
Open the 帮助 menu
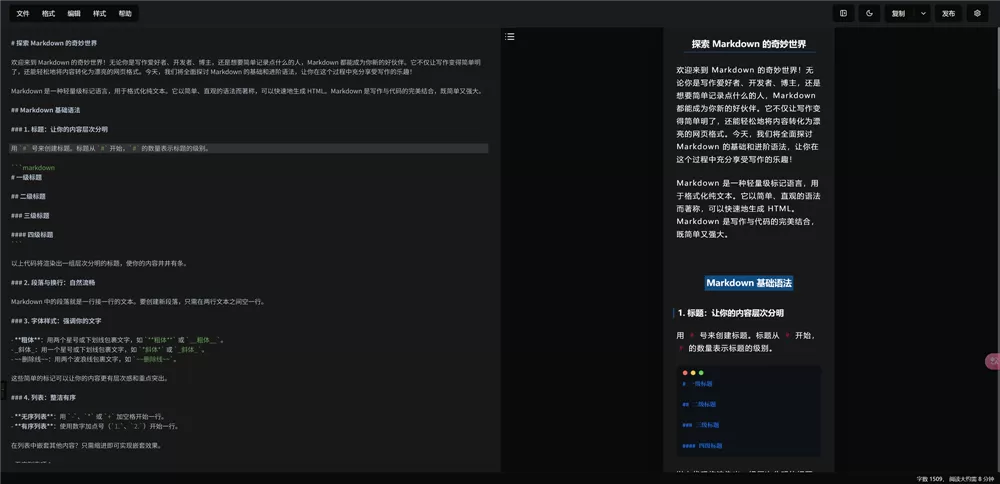pos(125,14)
